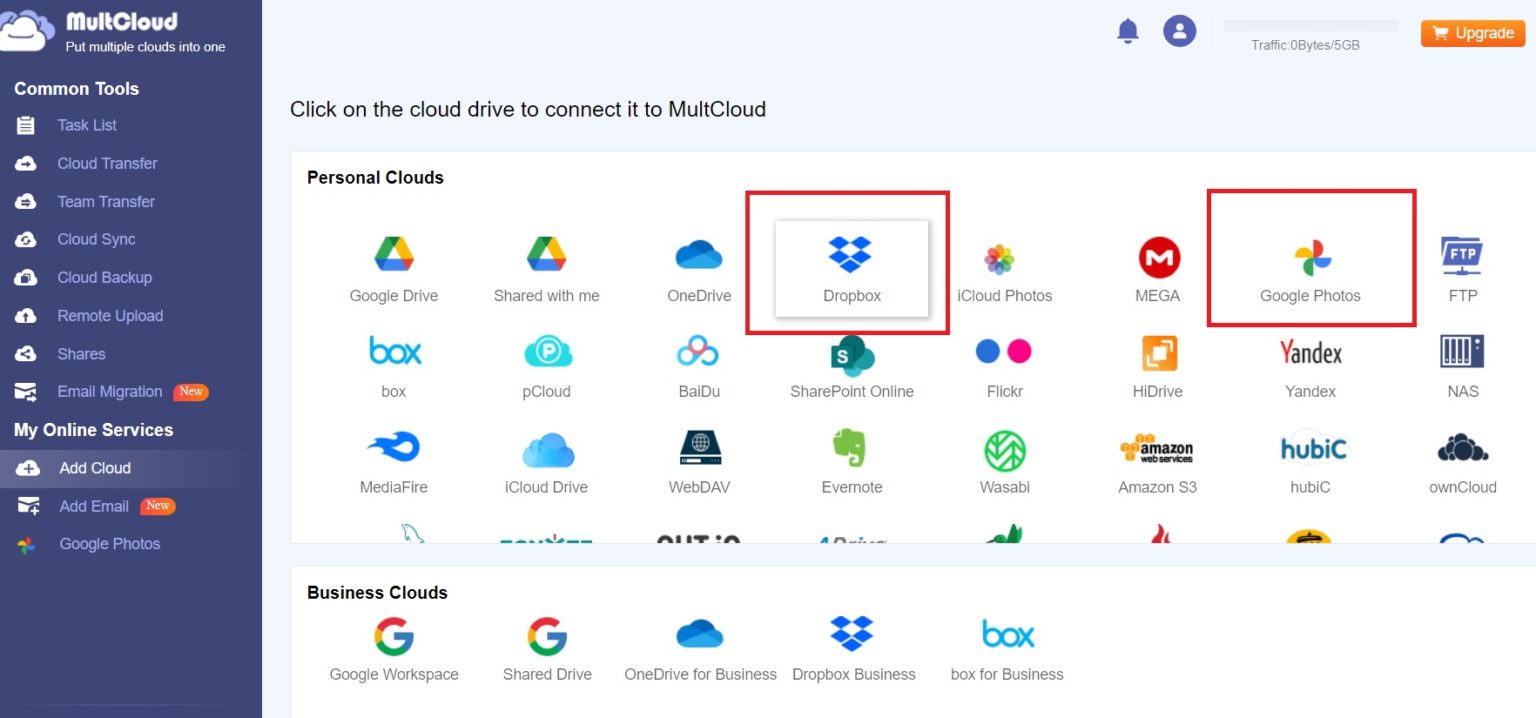Go to Cloud Sync tool
Viewport: 1536px width, 718px height.
pyautogui.click(x=96, y=239)
